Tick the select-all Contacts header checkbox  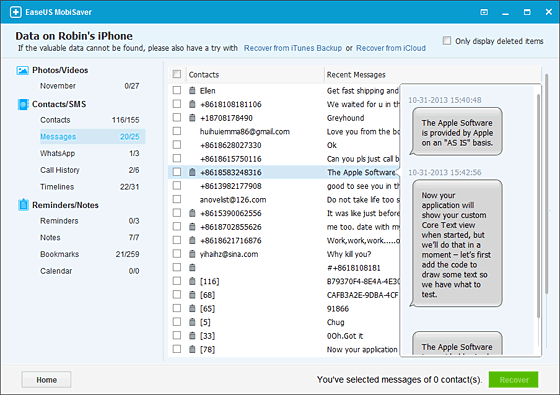point(177,74)
